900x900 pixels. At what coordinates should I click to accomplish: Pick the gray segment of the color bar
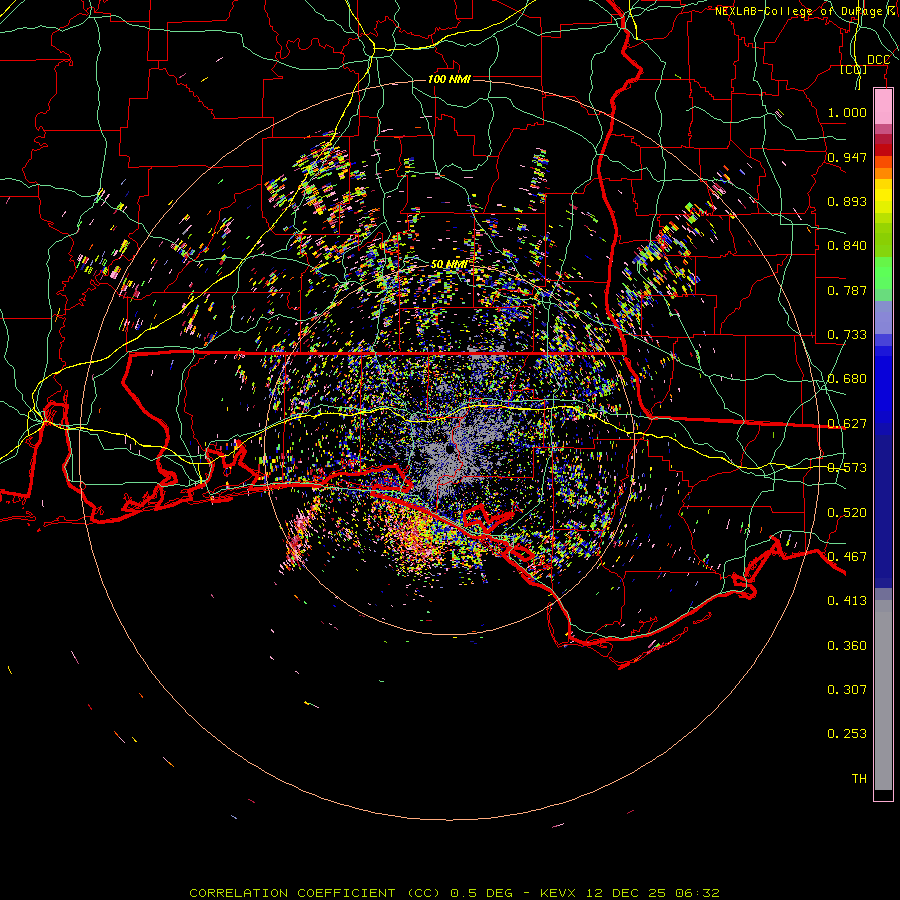[883, 695]
